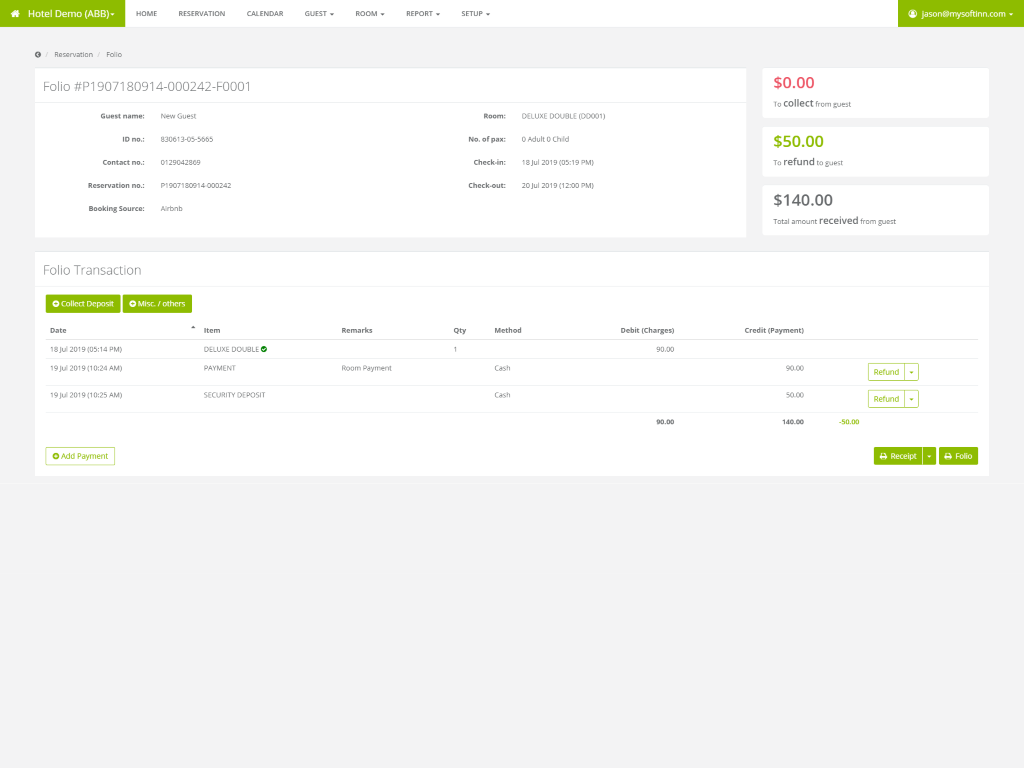Click the back arrow icon in breadcrumb
The width and height of the screenshot is (1024, 768).
coord(38,54)
